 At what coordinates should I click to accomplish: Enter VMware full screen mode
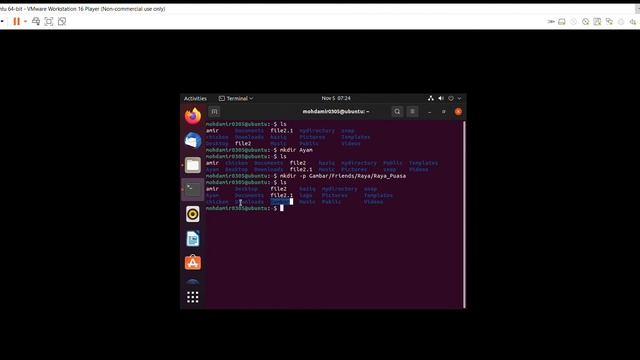pos(49,21)
